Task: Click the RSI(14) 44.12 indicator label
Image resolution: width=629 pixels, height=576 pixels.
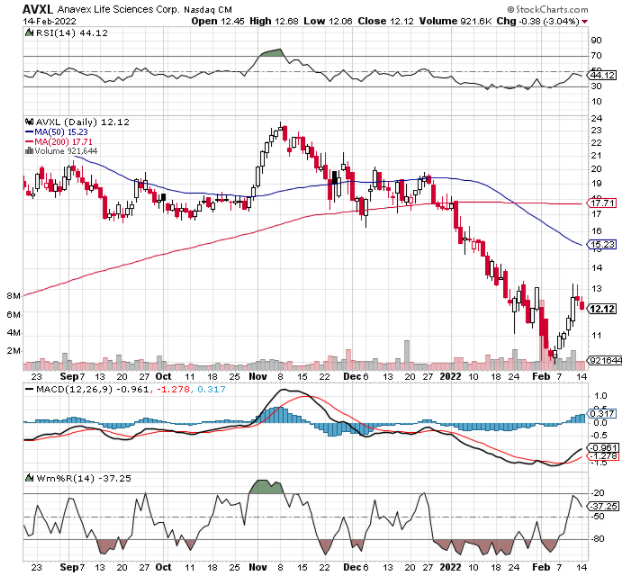Action: point(72,33)
